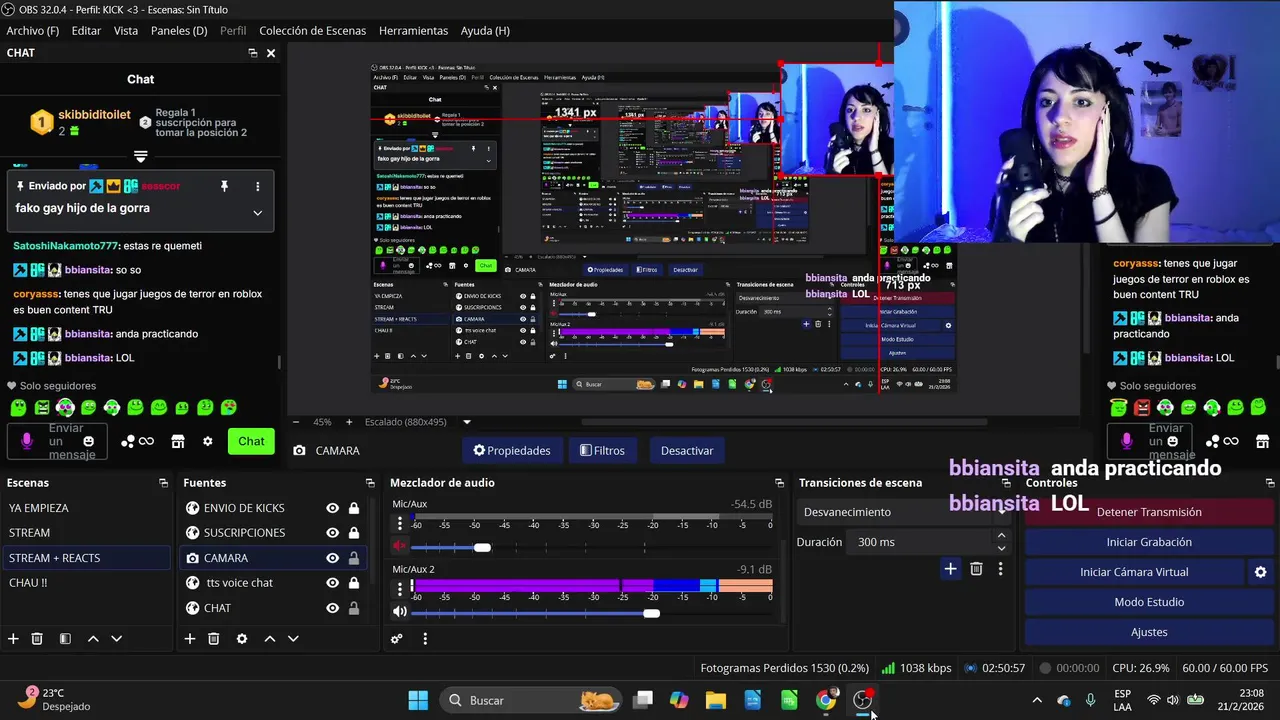
Task: Open Ajustes in Controles panel
Action: tap(1149, 632)
